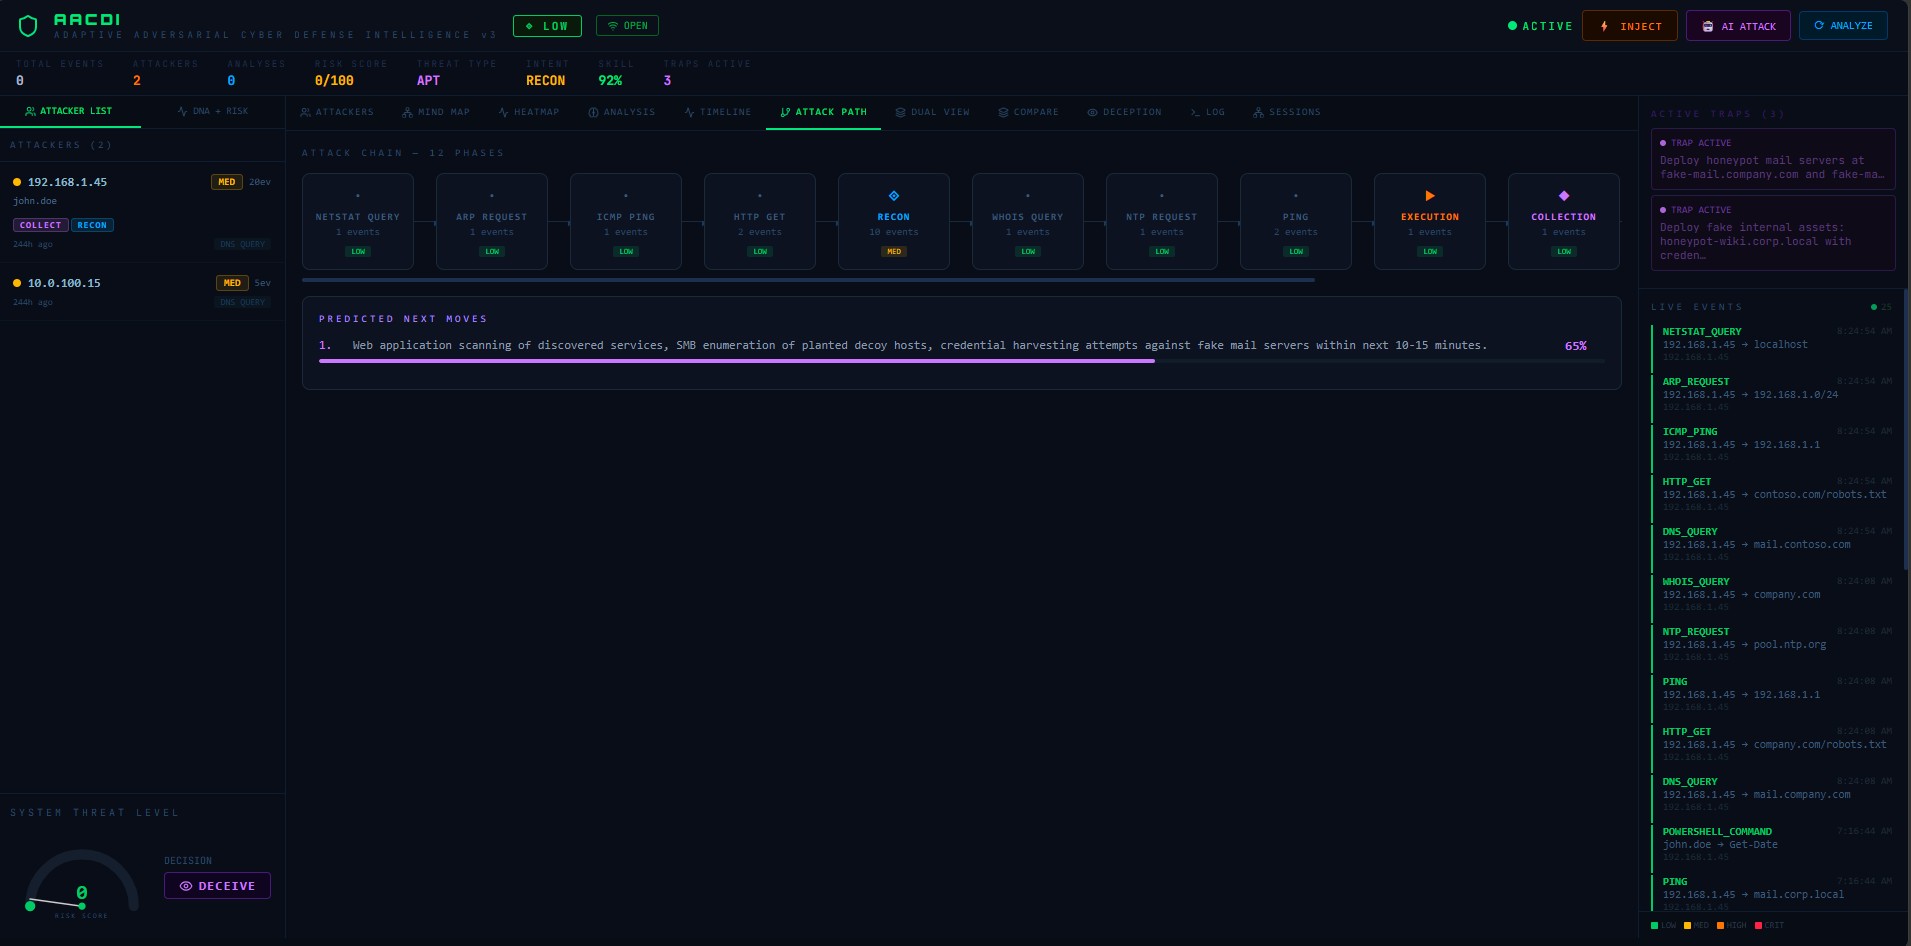Click the predicted next move text

(x=919, y=345)
